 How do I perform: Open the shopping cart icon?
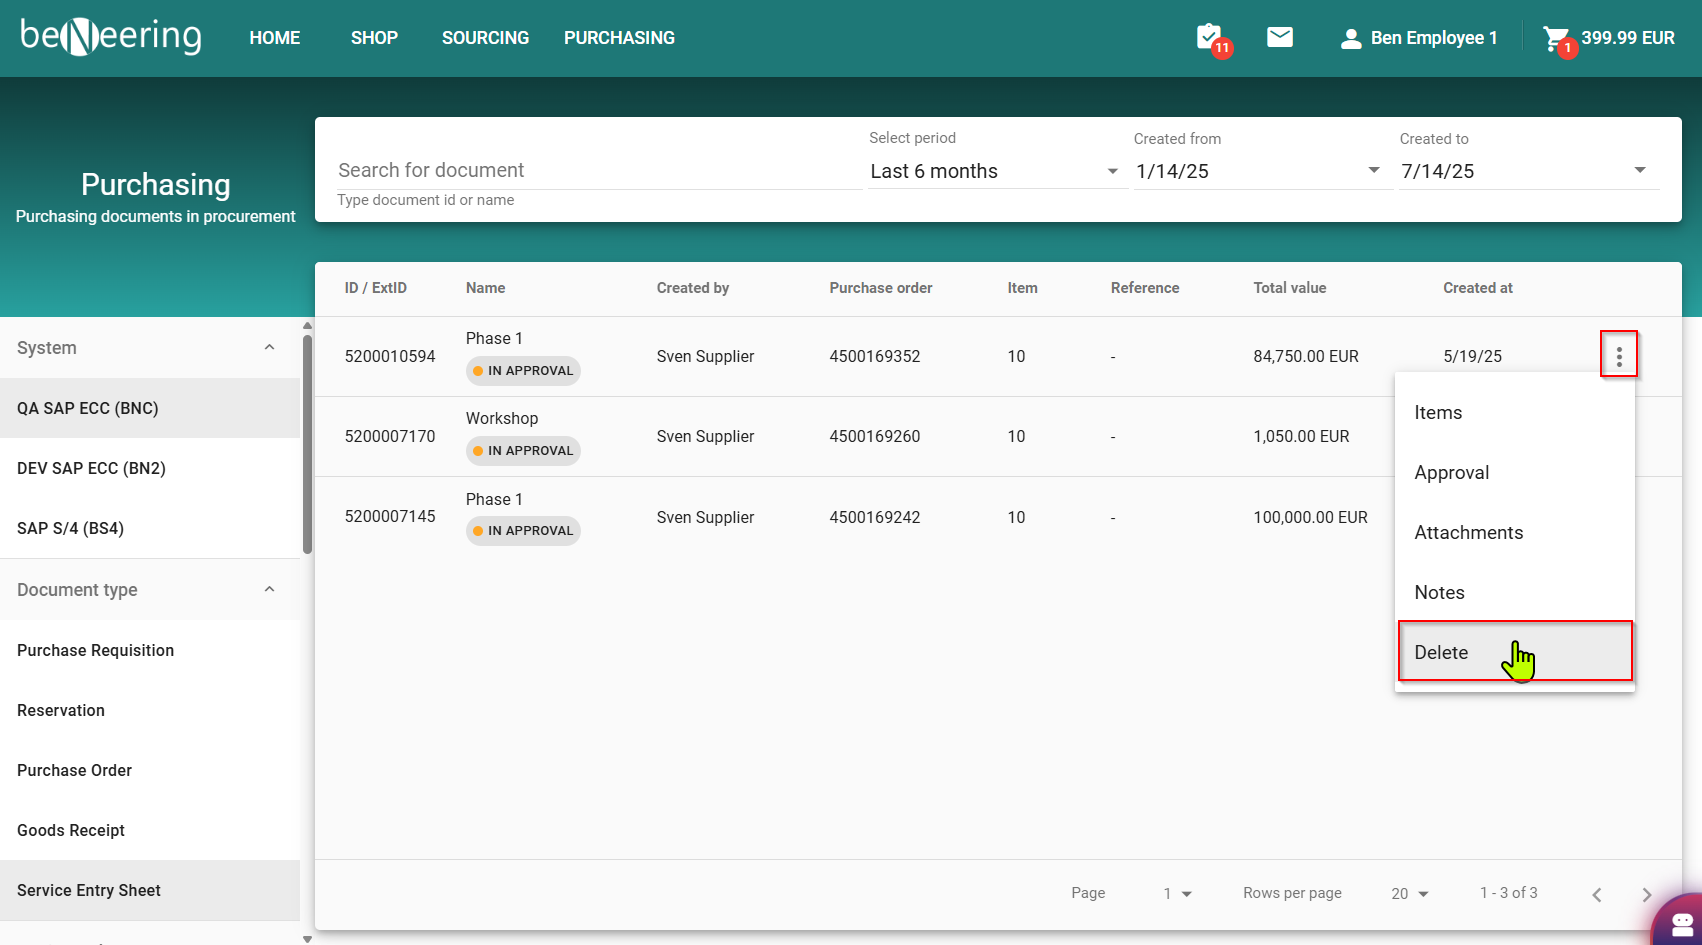[x=1556, y=38]
